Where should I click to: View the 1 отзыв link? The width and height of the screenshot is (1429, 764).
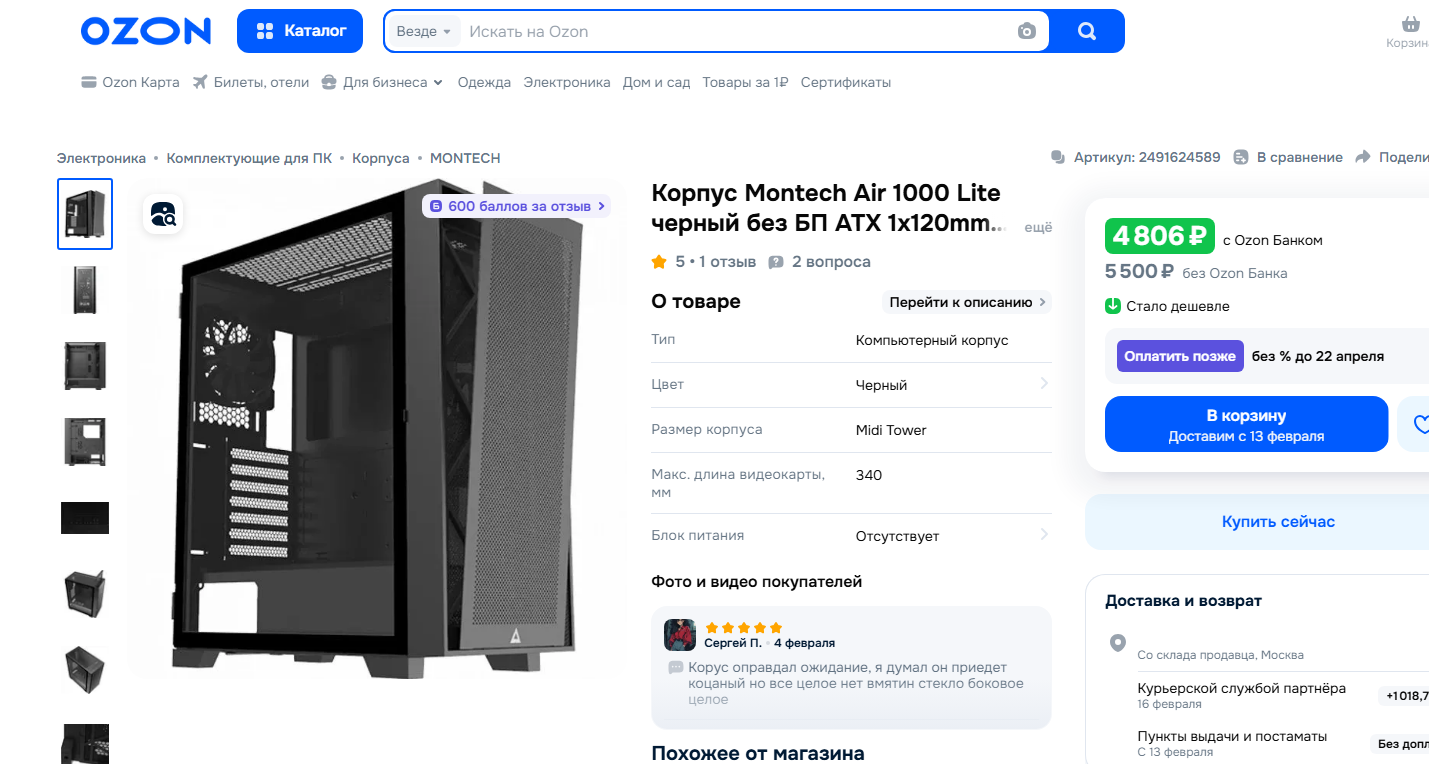click(x=727, y=262)
